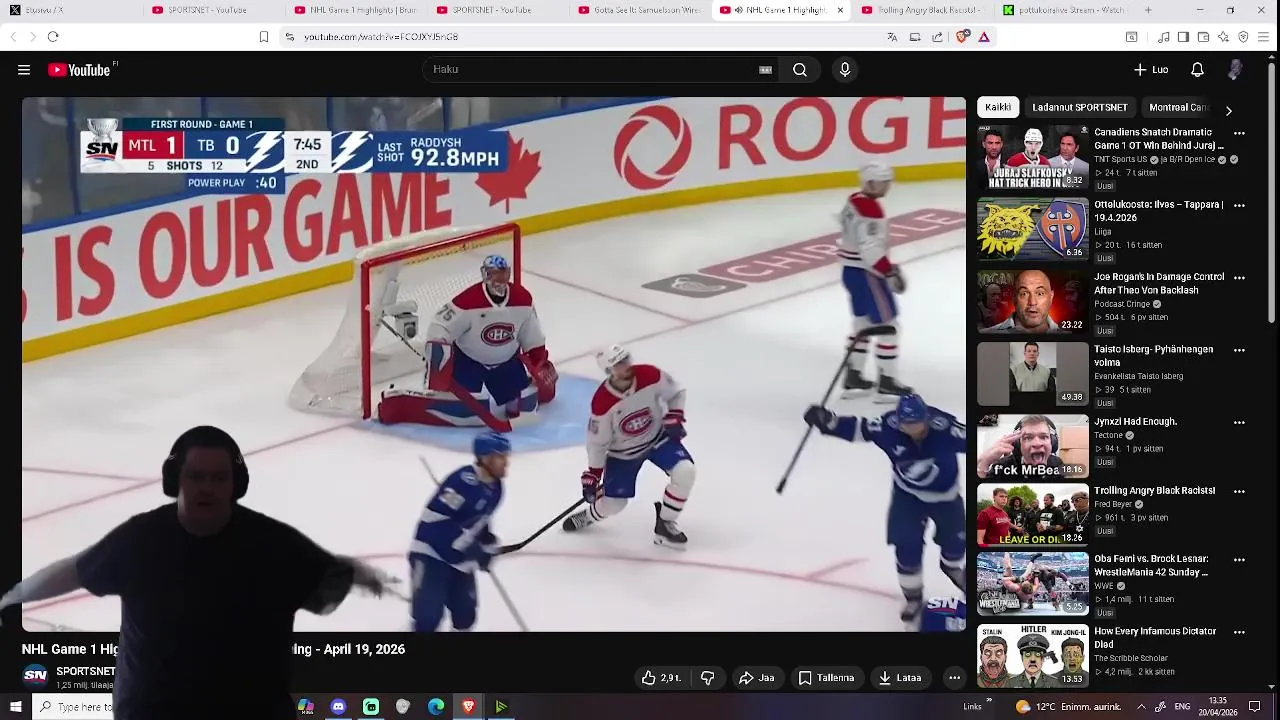
Task: Open a new browser tab
Action: pyautogui.click(x=1148, y=10)
